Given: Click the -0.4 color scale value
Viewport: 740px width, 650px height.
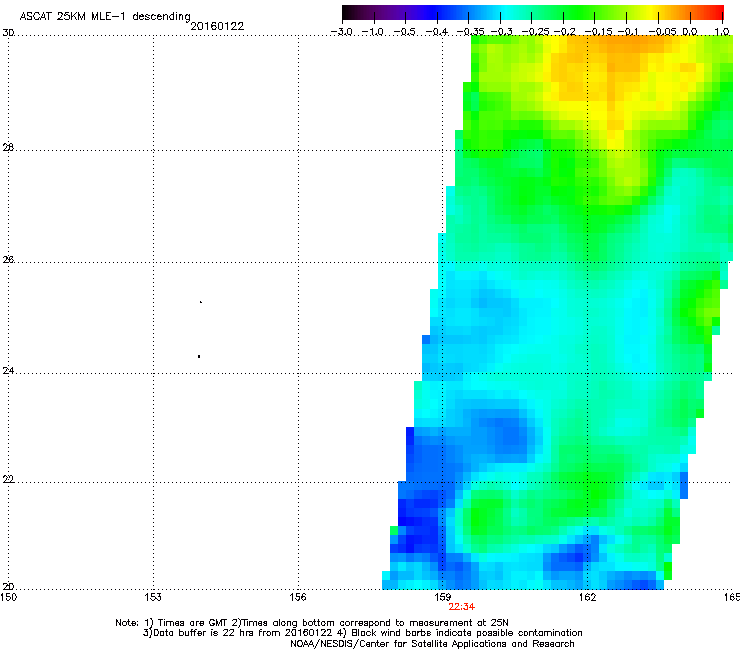Looking at the screenshot, I should 437,32.
